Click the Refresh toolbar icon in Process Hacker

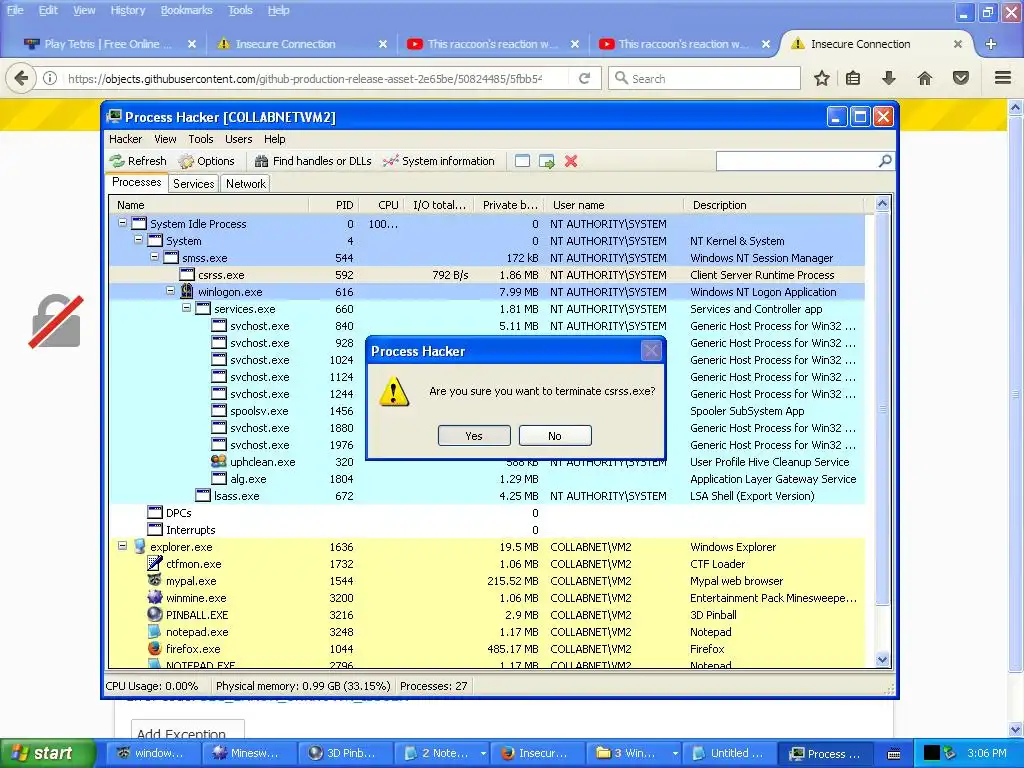tap(138, 161)
